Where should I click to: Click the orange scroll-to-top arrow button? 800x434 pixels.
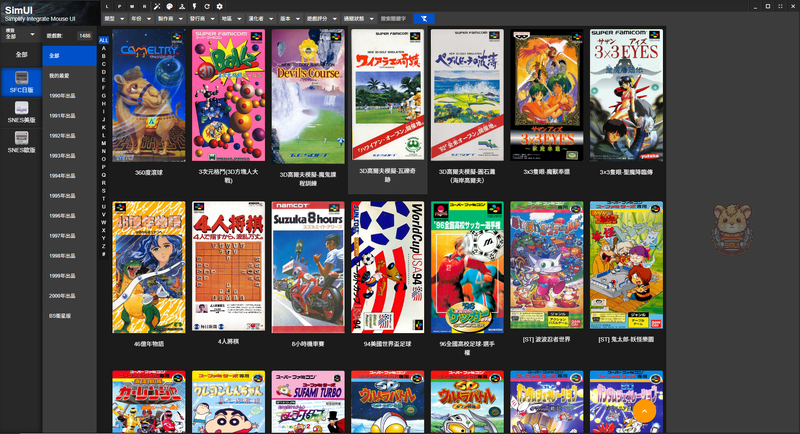[644, 411]
